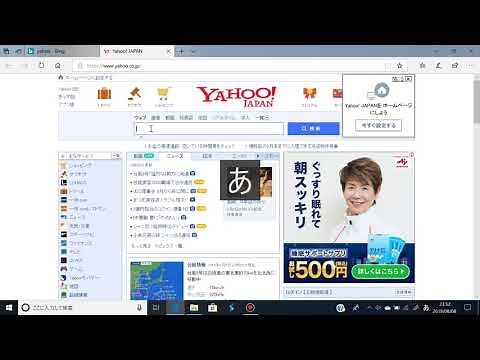Click the browser home icon
The image size is (480, 360).
pos(58,66)
